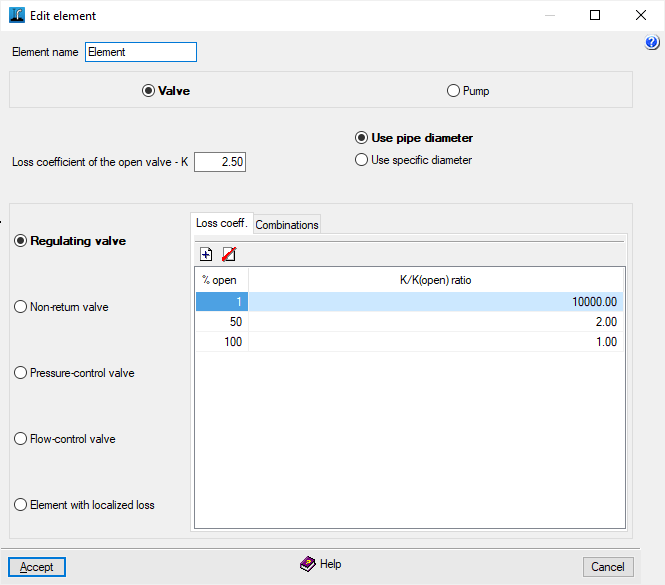
Task: Maximize the Edit element window
Action: 595,15
